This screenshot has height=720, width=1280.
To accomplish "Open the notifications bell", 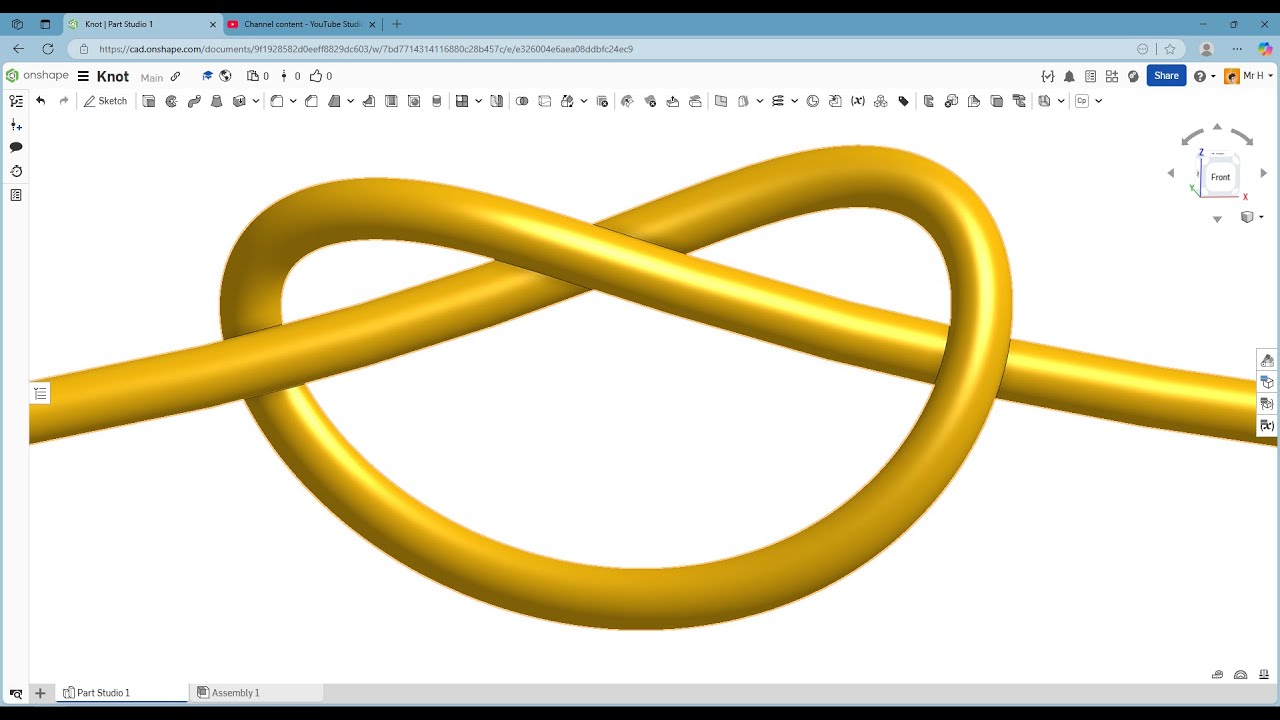I will coord(1069,76).
